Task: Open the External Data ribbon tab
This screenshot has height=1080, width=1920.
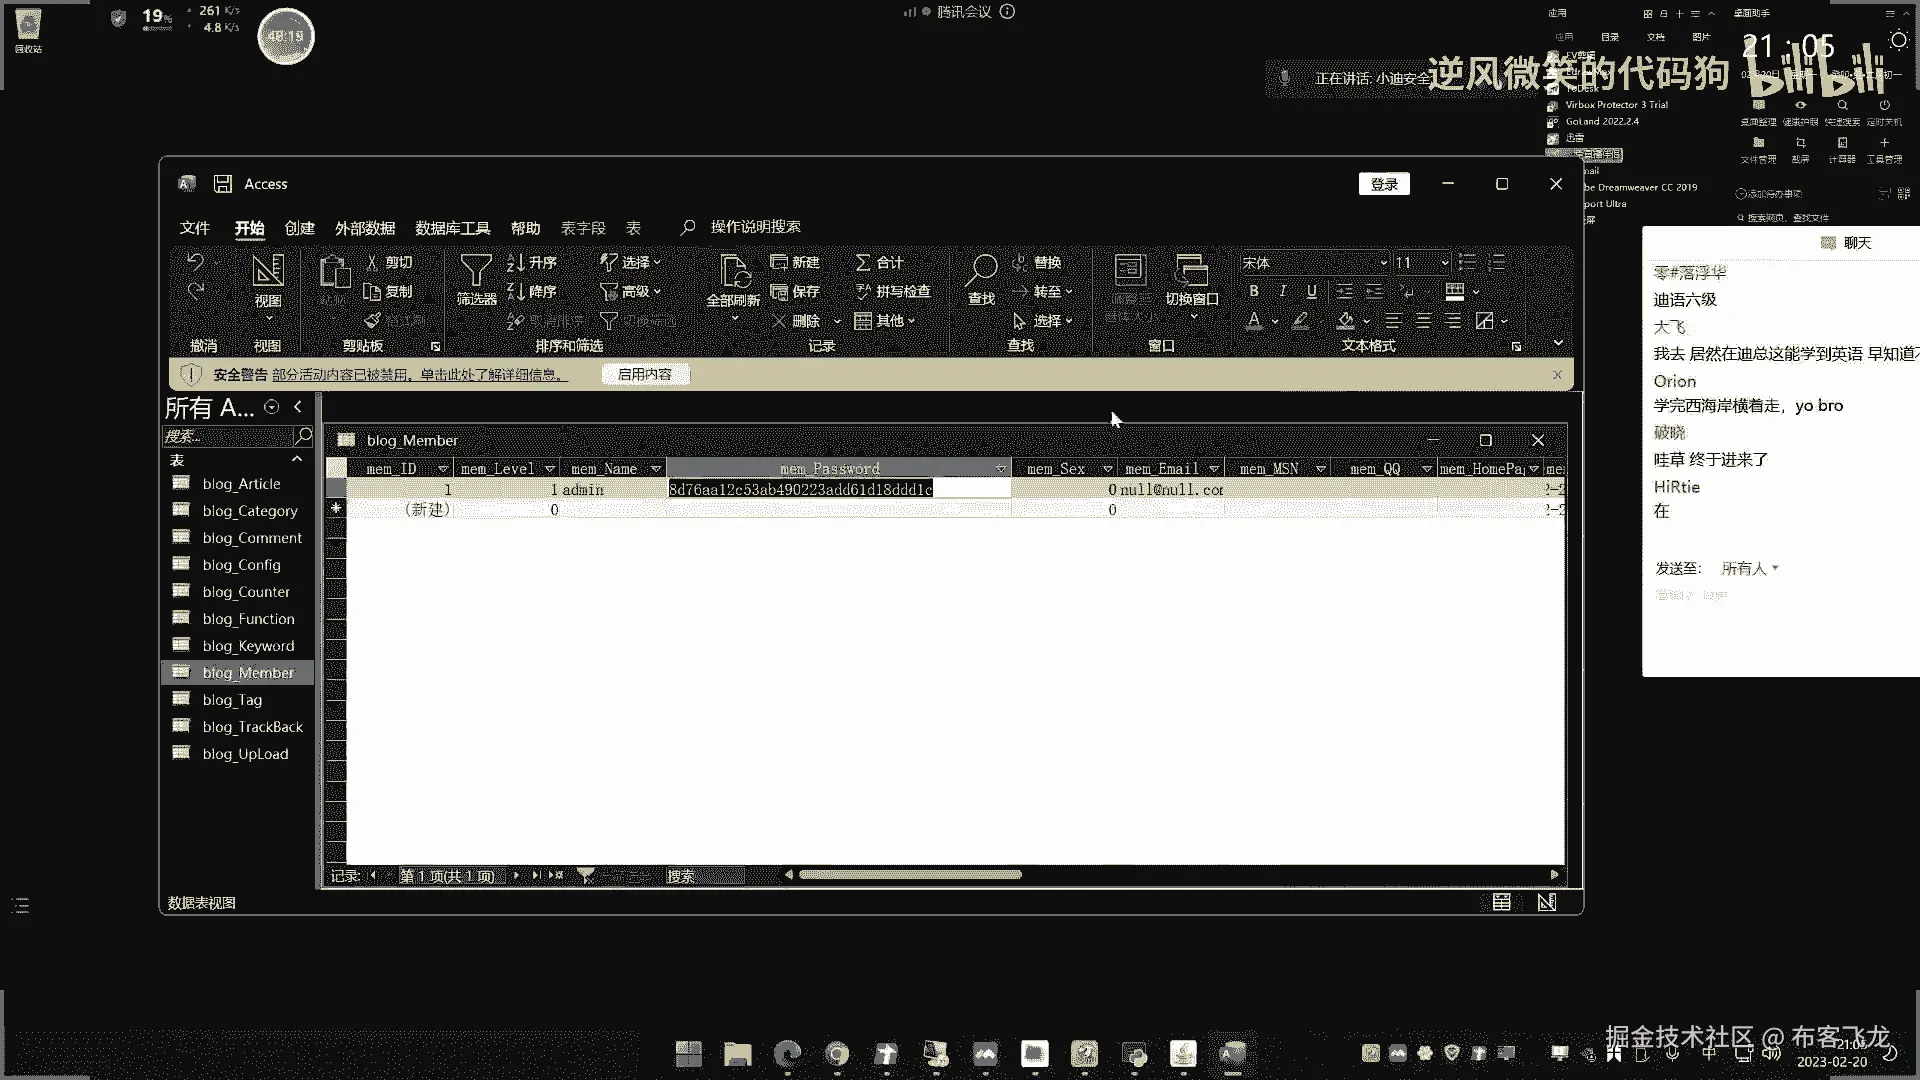Action: (364, 228)
